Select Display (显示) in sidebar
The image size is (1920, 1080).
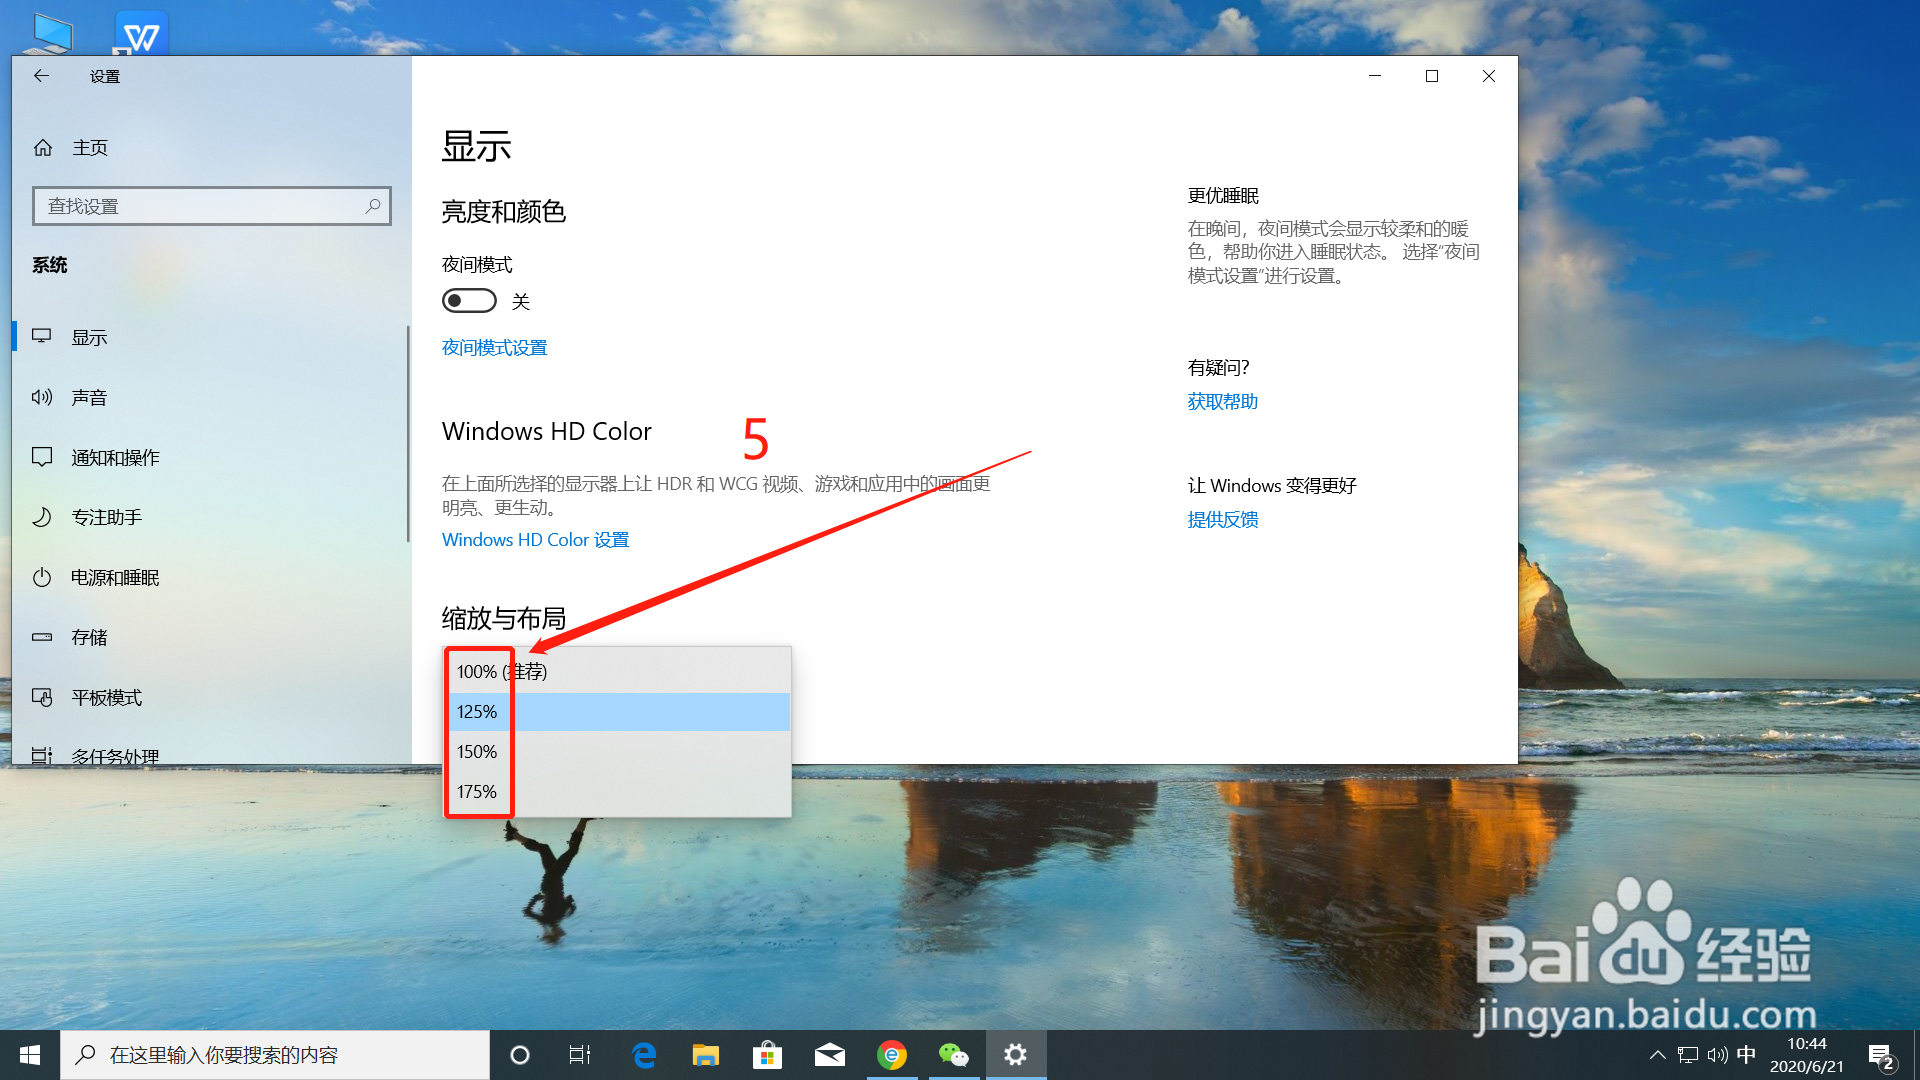click(x=89, y=338)
